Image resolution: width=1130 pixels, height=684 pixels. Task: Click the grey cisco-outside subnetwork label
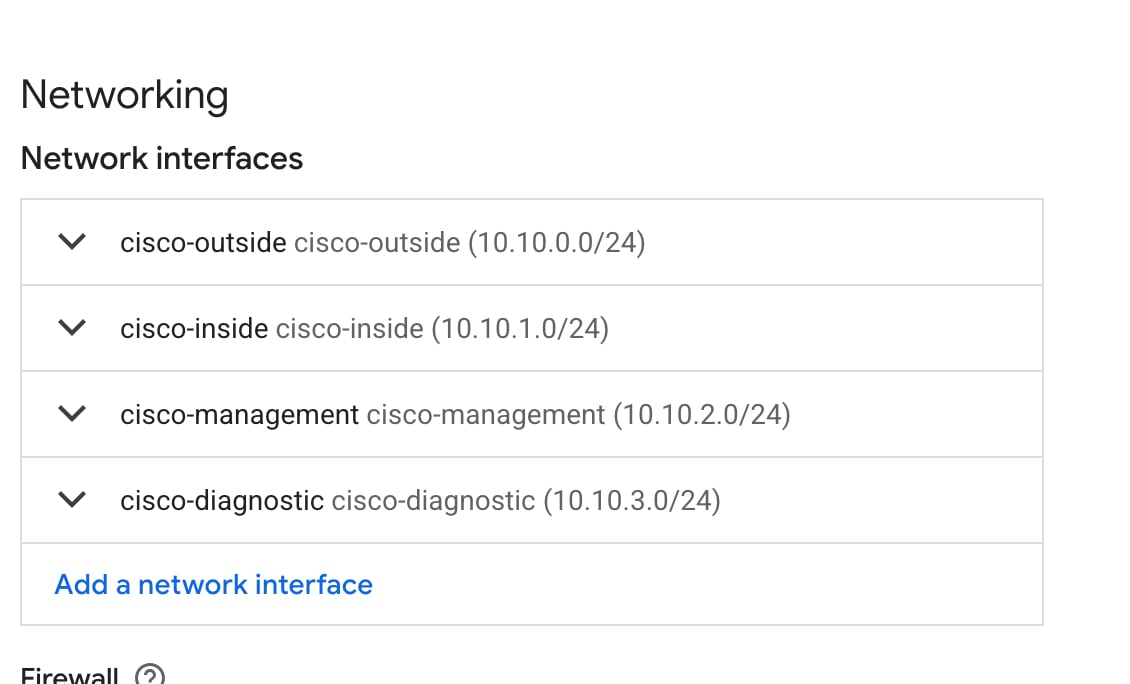click(377, 242)
